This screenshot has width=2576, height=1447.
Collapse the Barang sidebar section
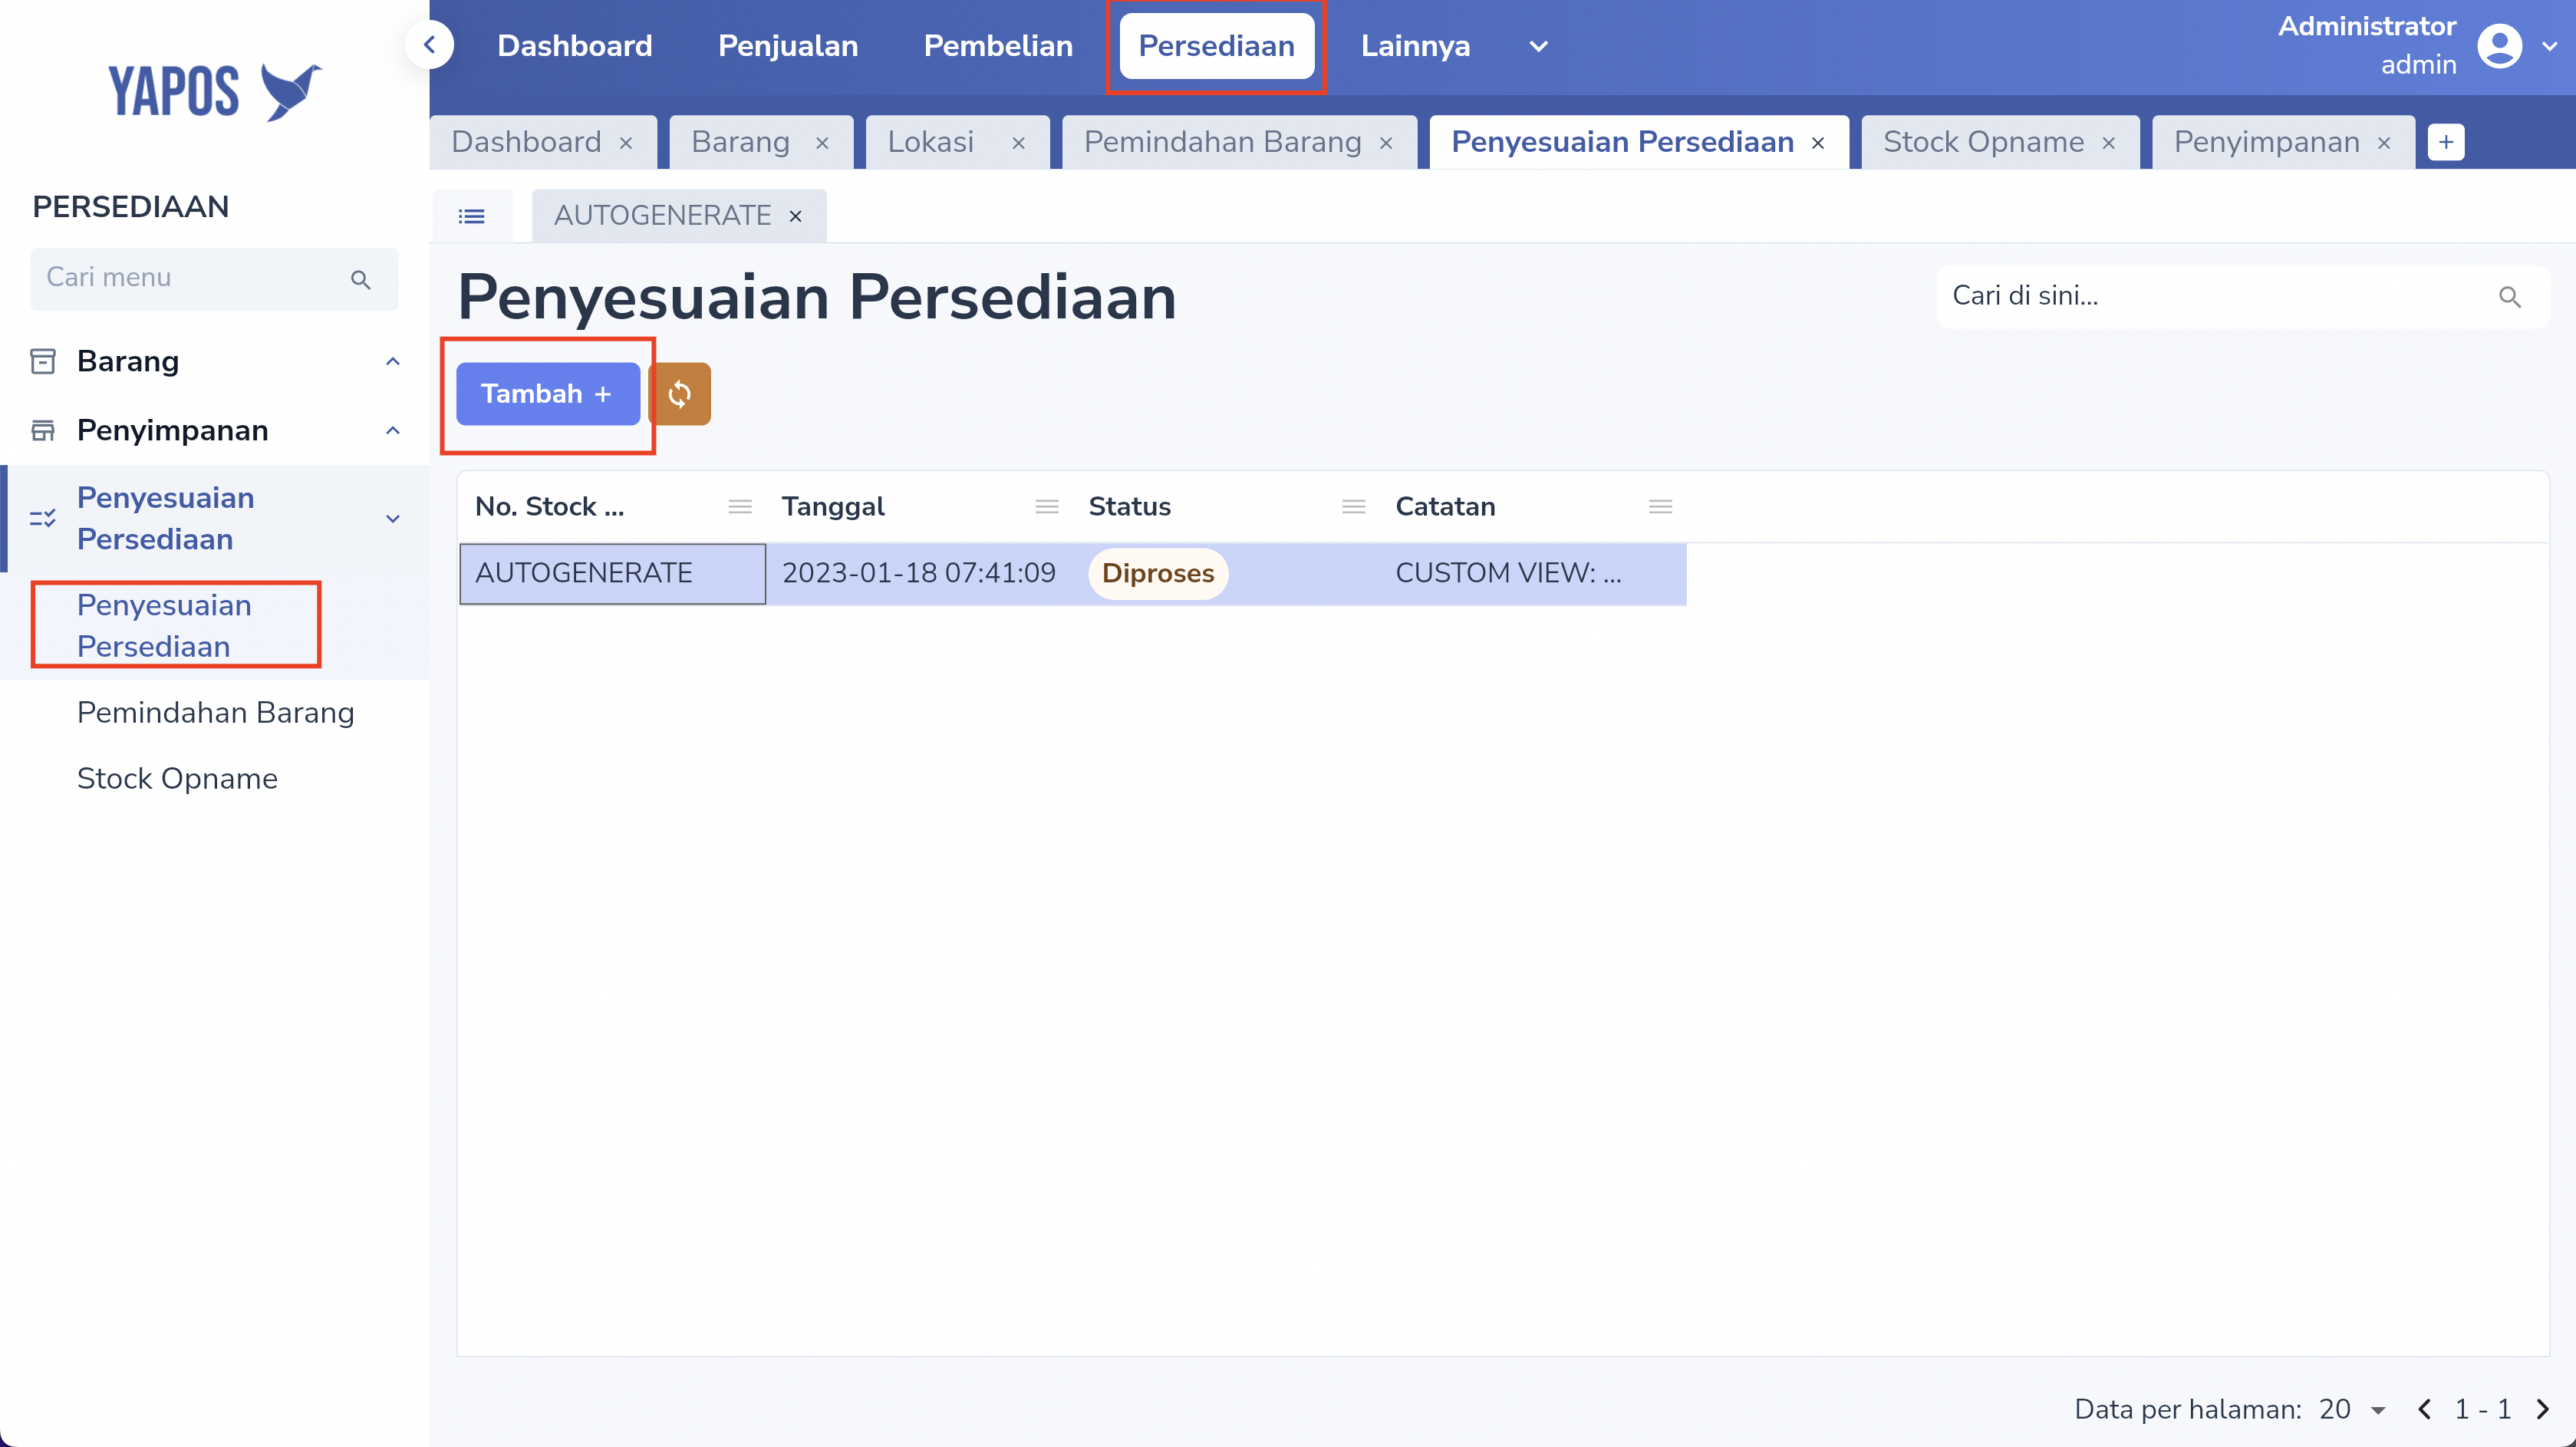point(393,361)
